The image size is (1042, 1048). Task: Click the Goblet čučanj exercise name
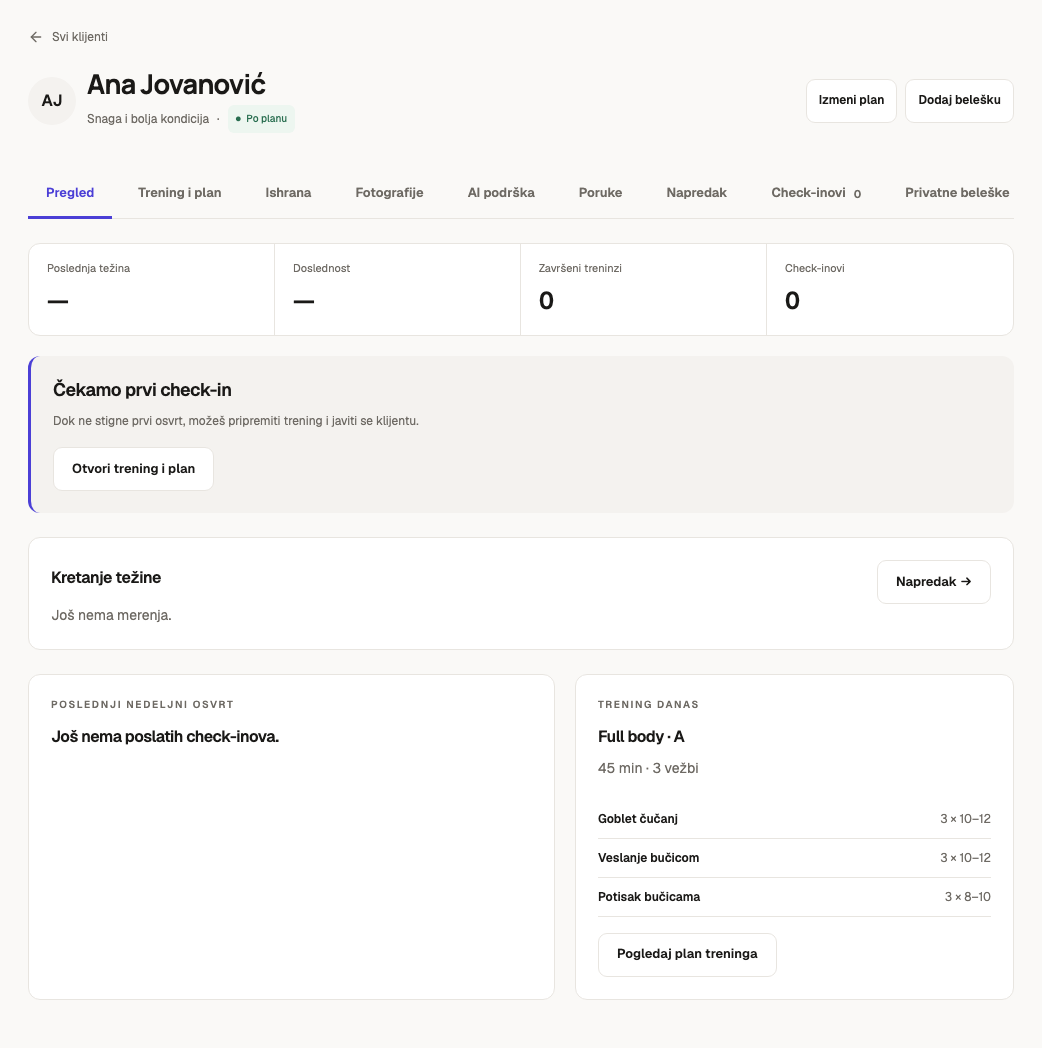coord(638,819)
